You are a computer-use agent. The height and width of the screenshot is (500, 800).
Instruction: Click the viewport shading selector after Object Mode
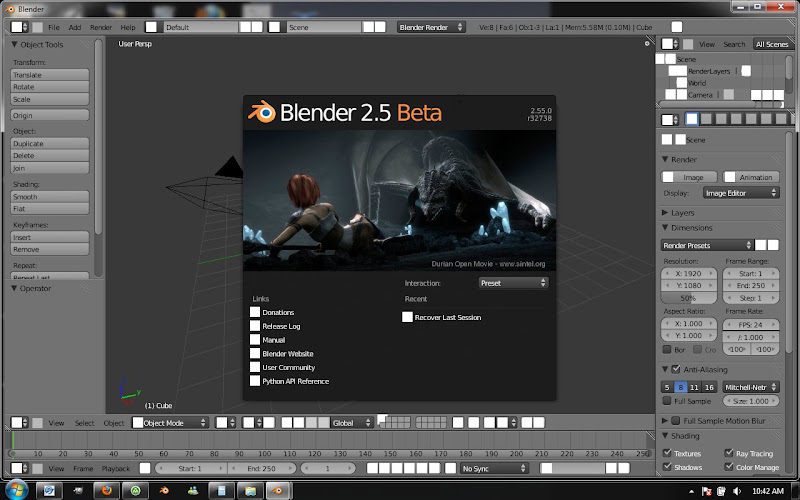[225, 422]
